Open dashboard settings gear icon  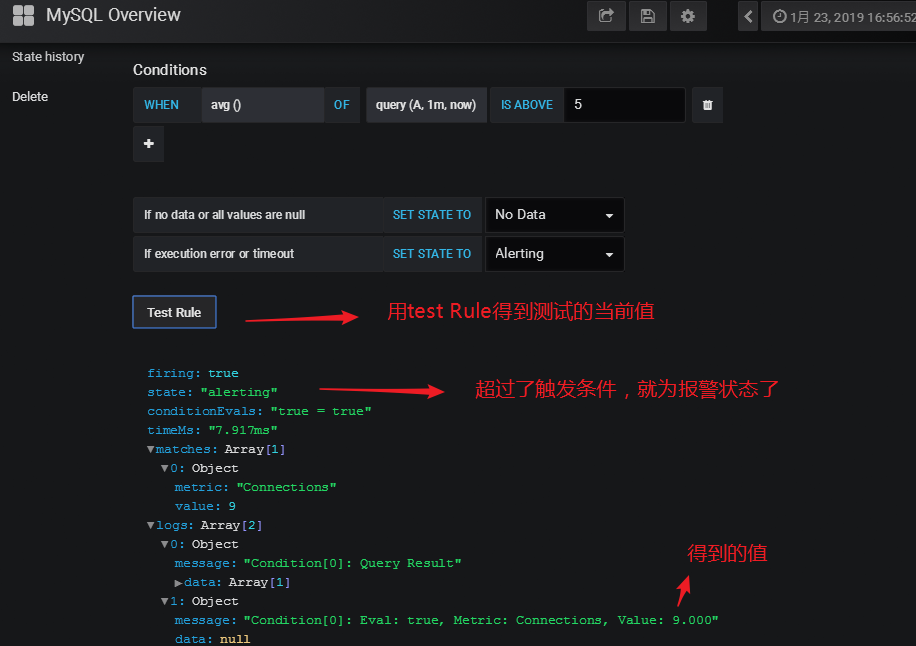click(x=688, y=16)
